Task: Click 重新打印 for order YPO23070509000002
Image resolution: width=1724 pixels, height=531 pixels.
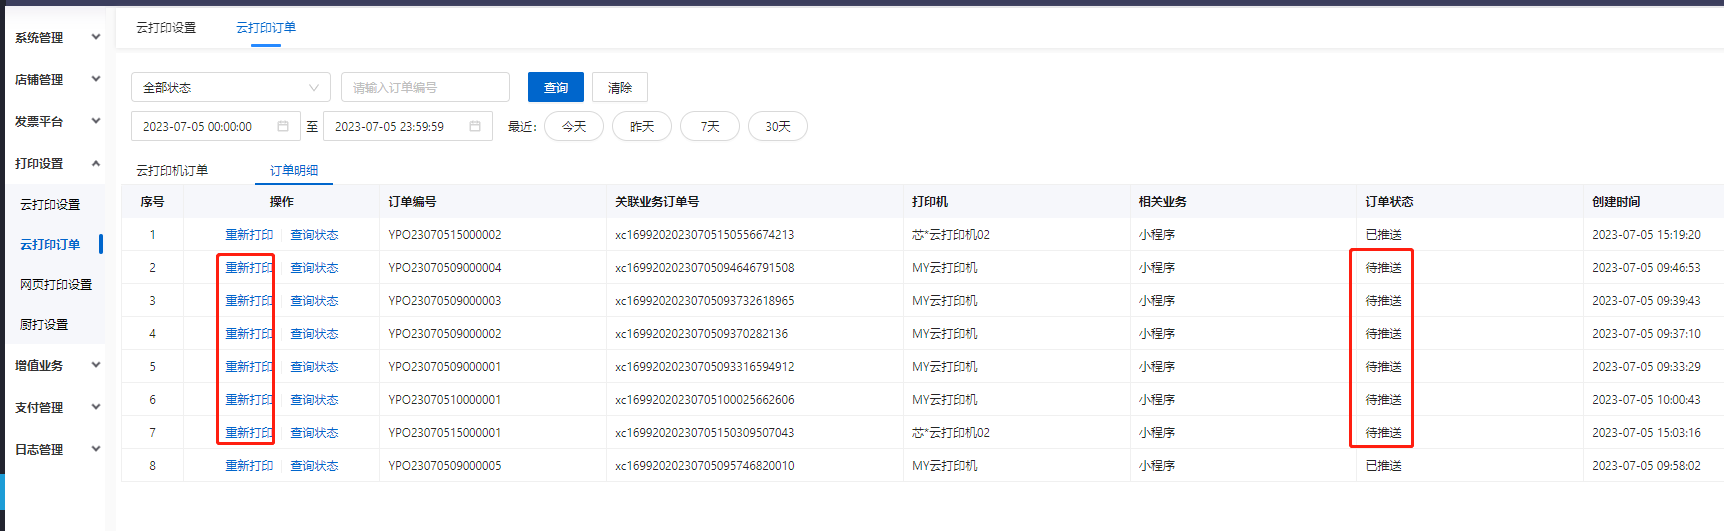Action: 249,333
